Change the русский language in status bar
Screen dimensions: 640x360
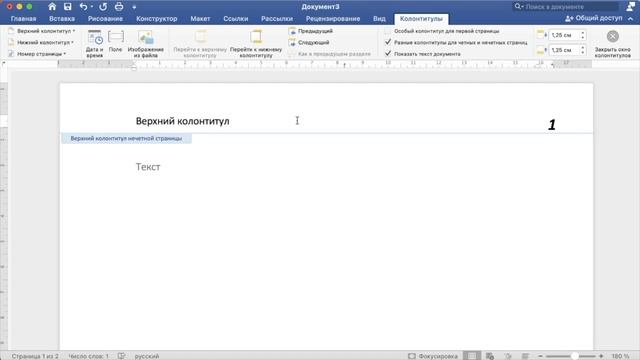(x=147, y=356)
